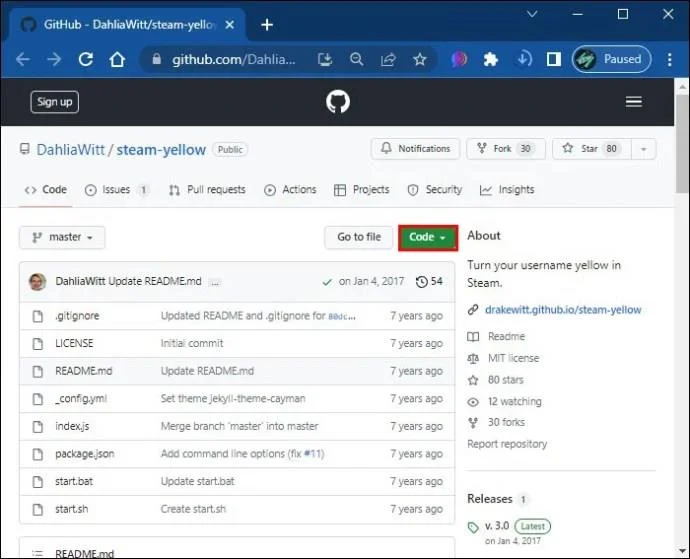Screen dimensions: 690x559
Task: Bookmark this page with star icon
Action: click(420, 59)
